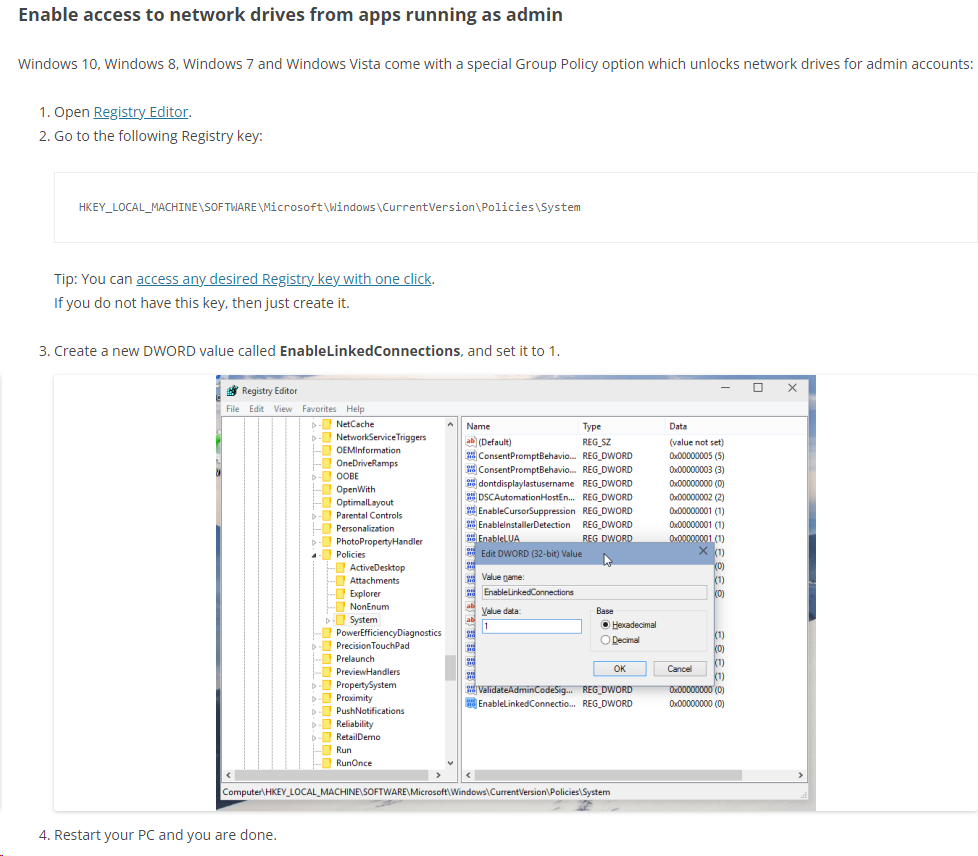
Task: Select the ActiveDesktop folder icon
Action: point(340,568)
